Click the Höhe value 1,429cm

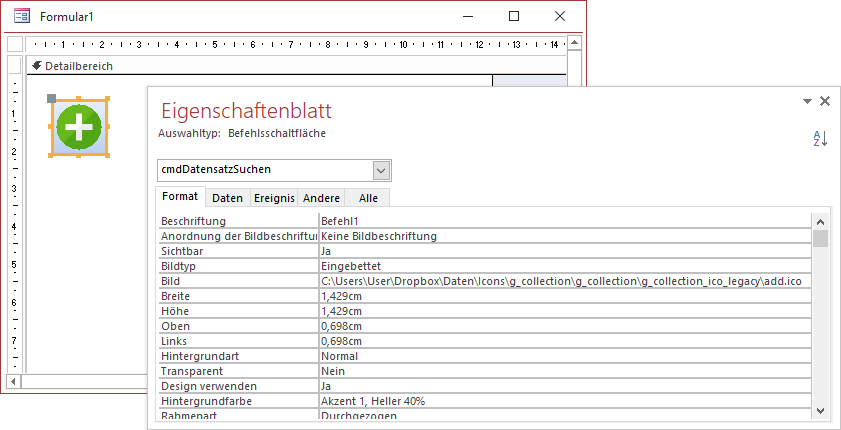click(x=565, y=311)
